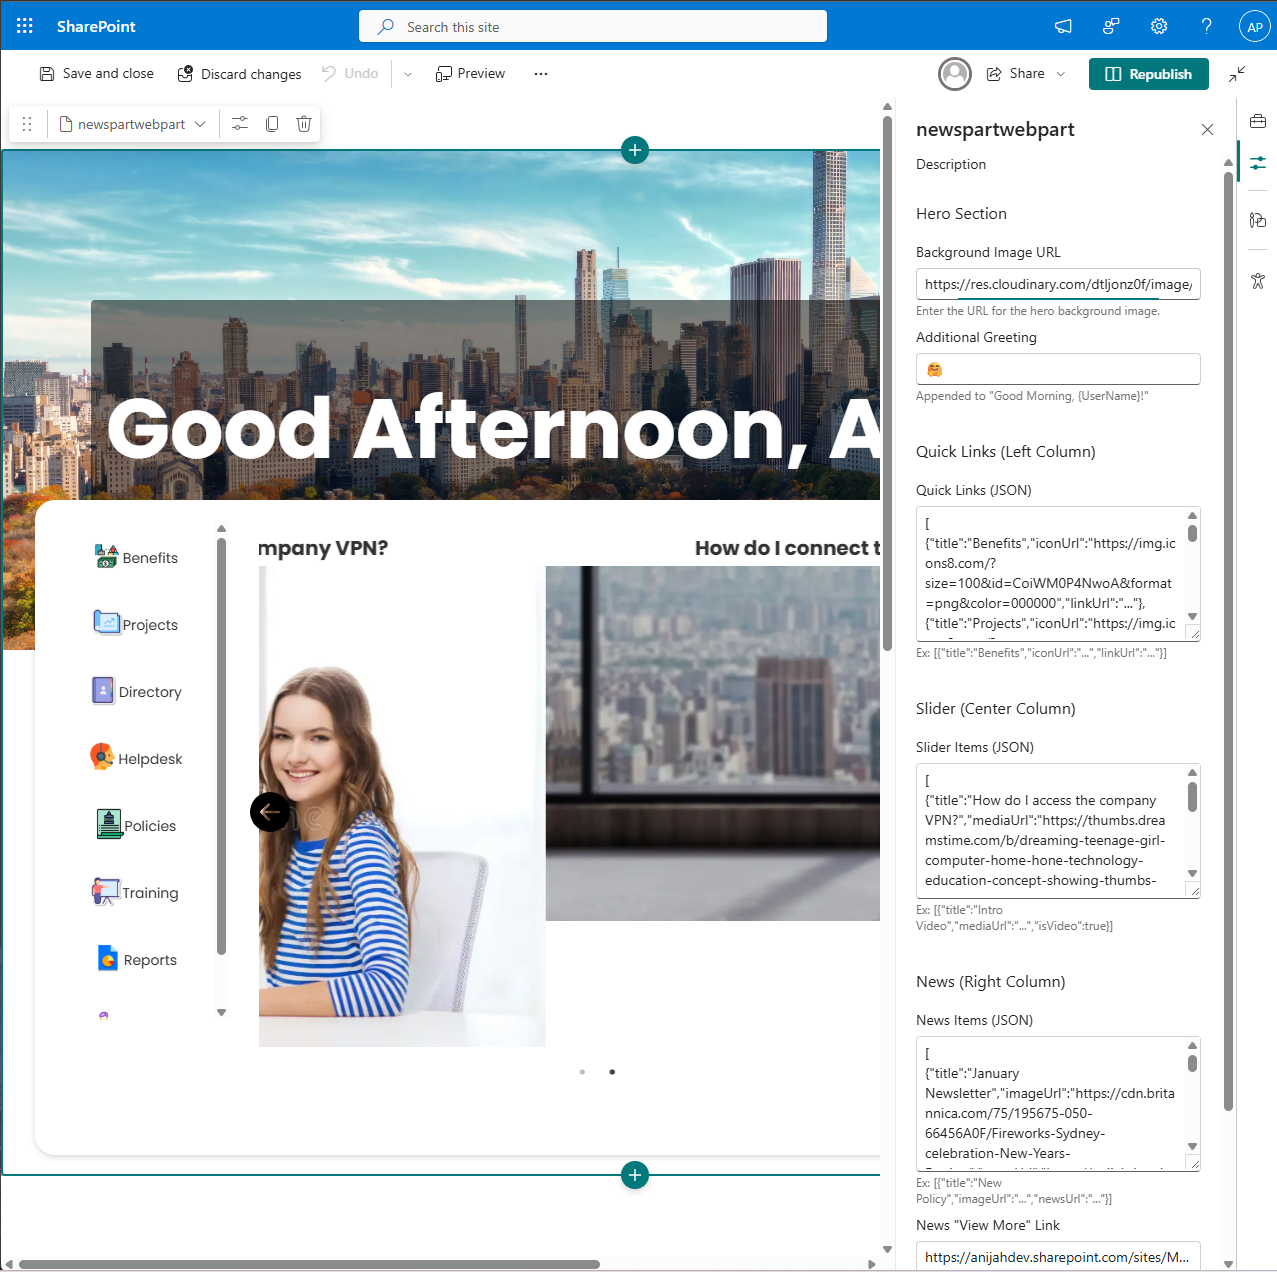Click Save and close
Screen dimensions: 1277x1272
[x=97, y=74]
